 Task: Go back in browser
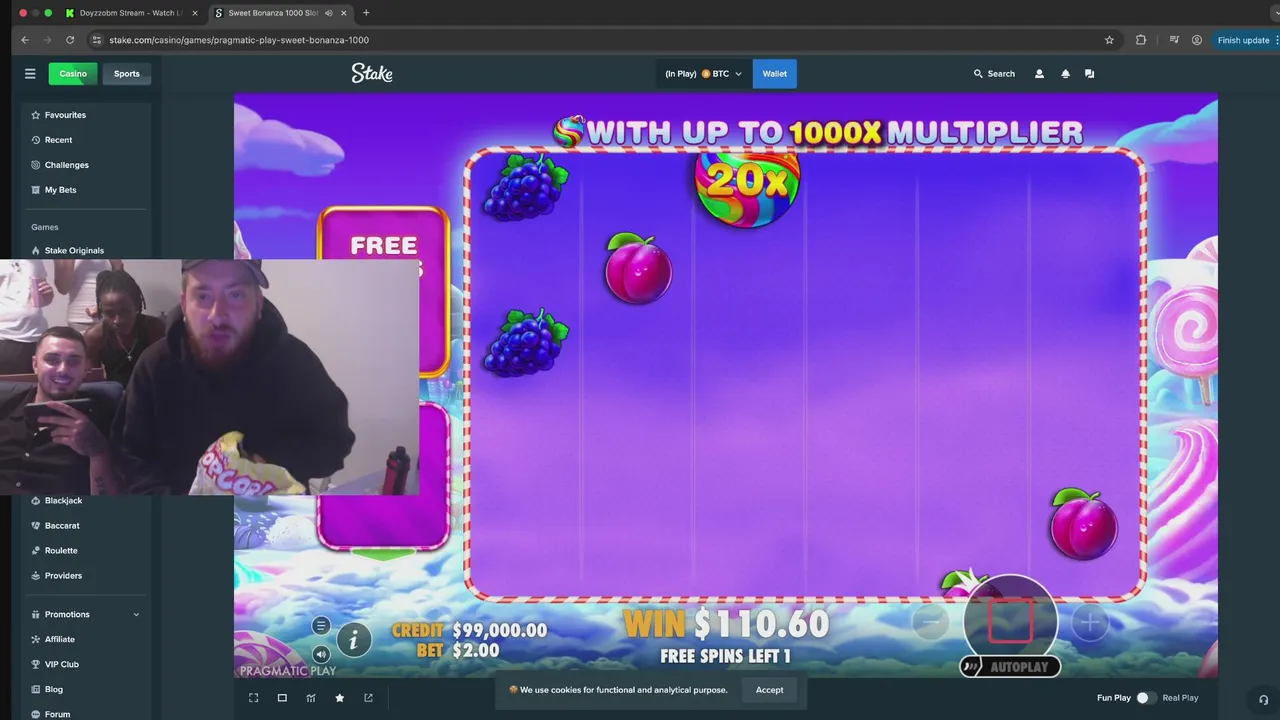(x=25, y=40)
